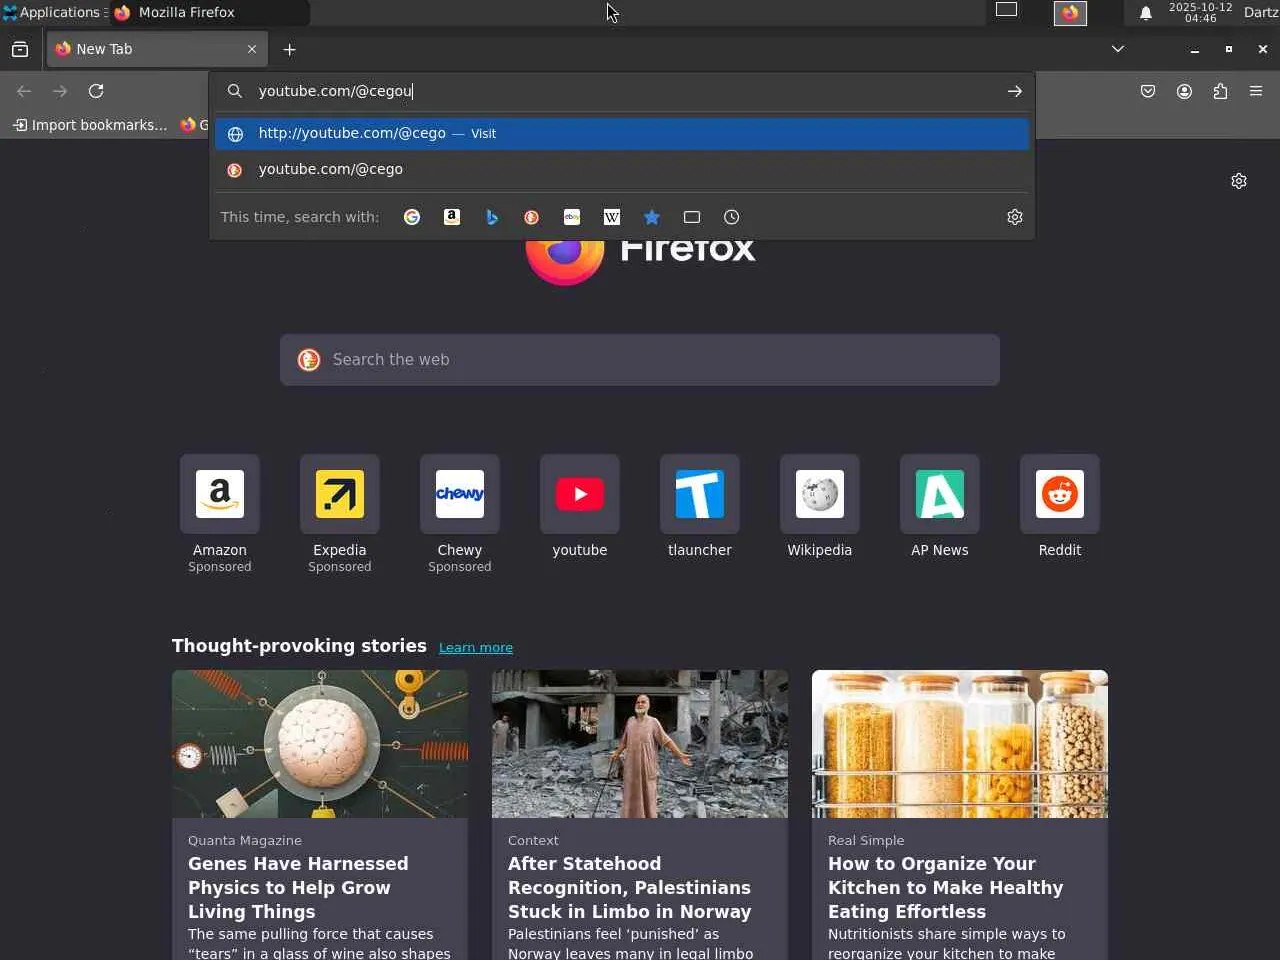Click the Go arrow in the address bar

tap(1015, 91)
